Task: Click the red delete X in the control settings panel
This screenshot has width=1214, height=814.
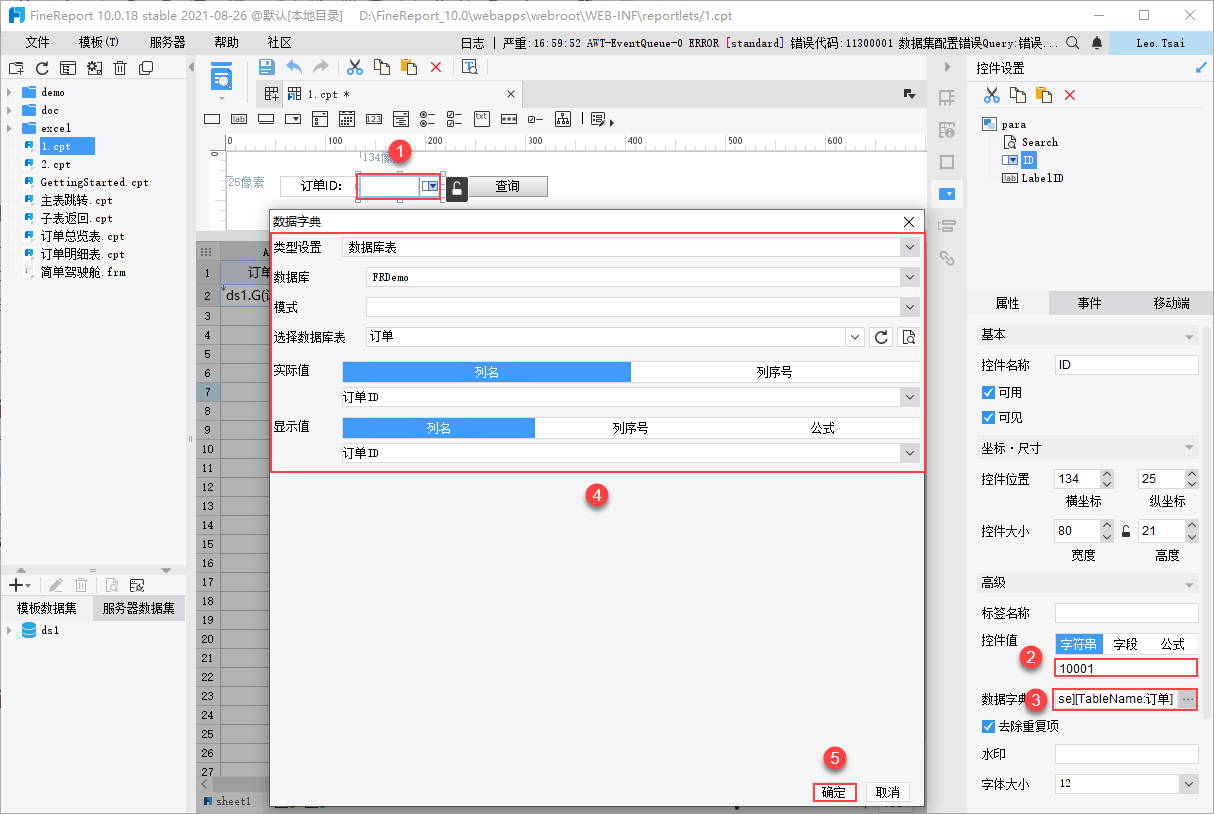Action: click(1069, 95)
